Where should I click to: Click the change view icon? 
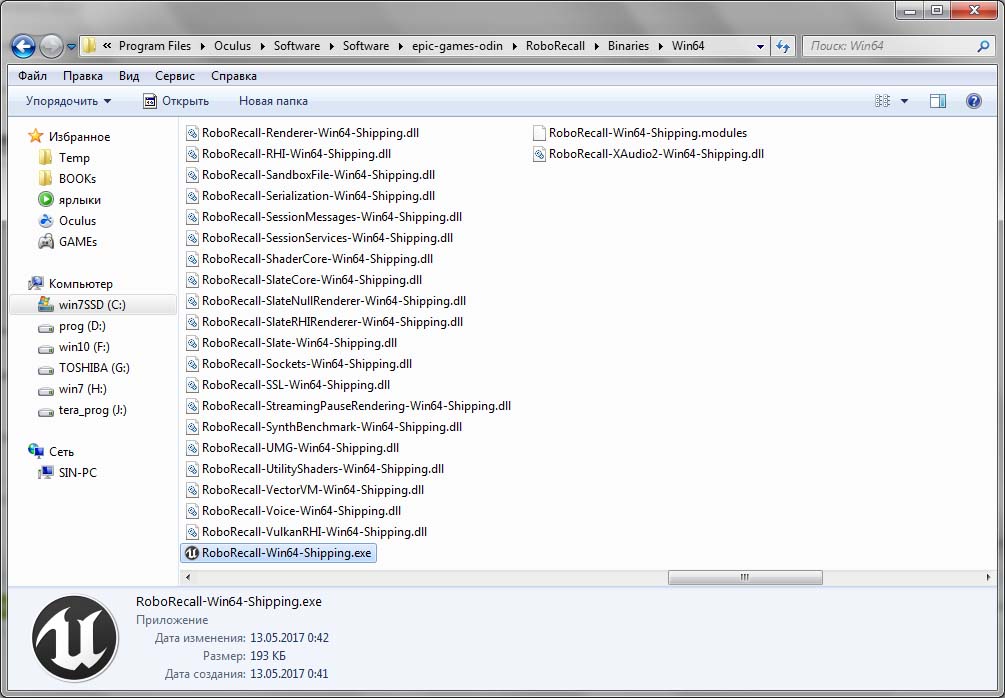click(x=883, y=101)
